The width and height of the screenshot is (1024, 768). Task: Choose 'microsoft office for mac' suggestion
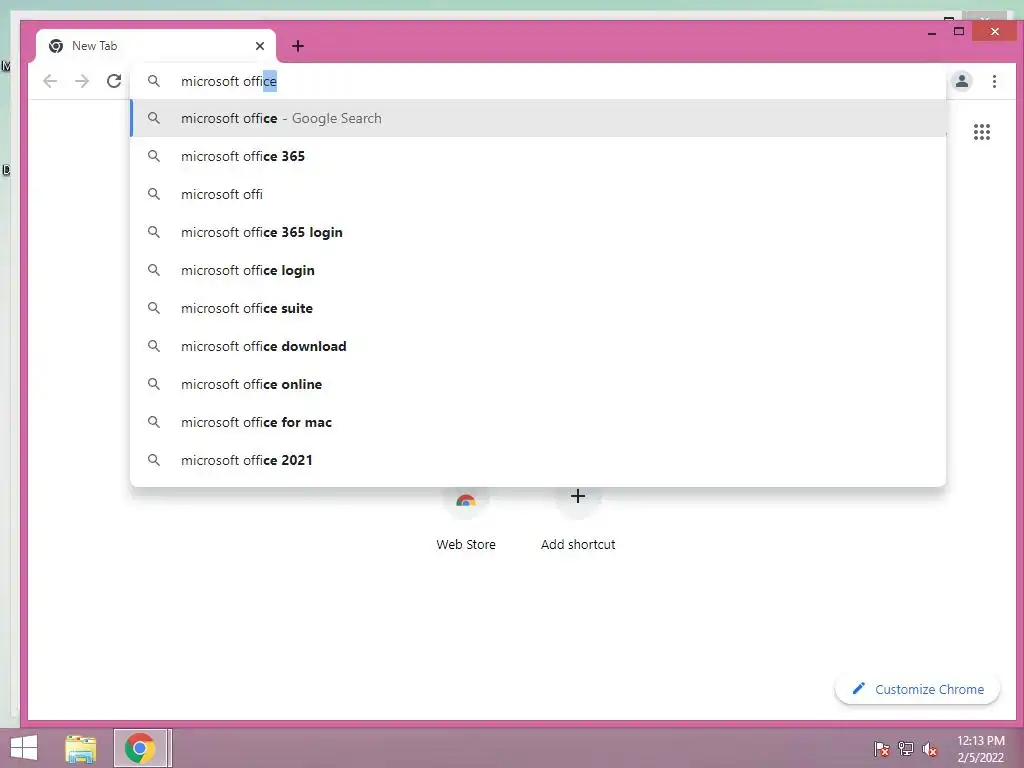pyautogui.click(x=538, y=422)
